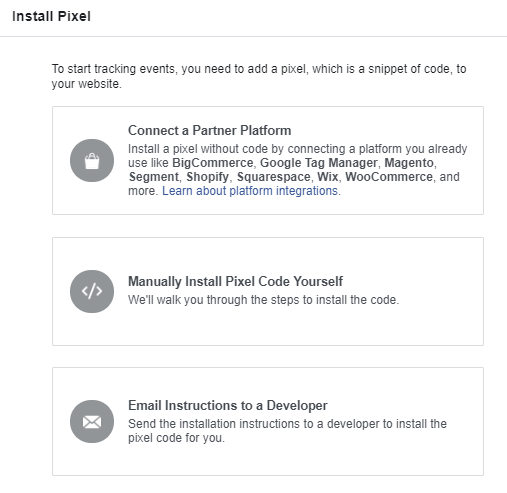Open Learn about platform integrations link
This screenshot has height=493, width=507.
pos(250,191)
